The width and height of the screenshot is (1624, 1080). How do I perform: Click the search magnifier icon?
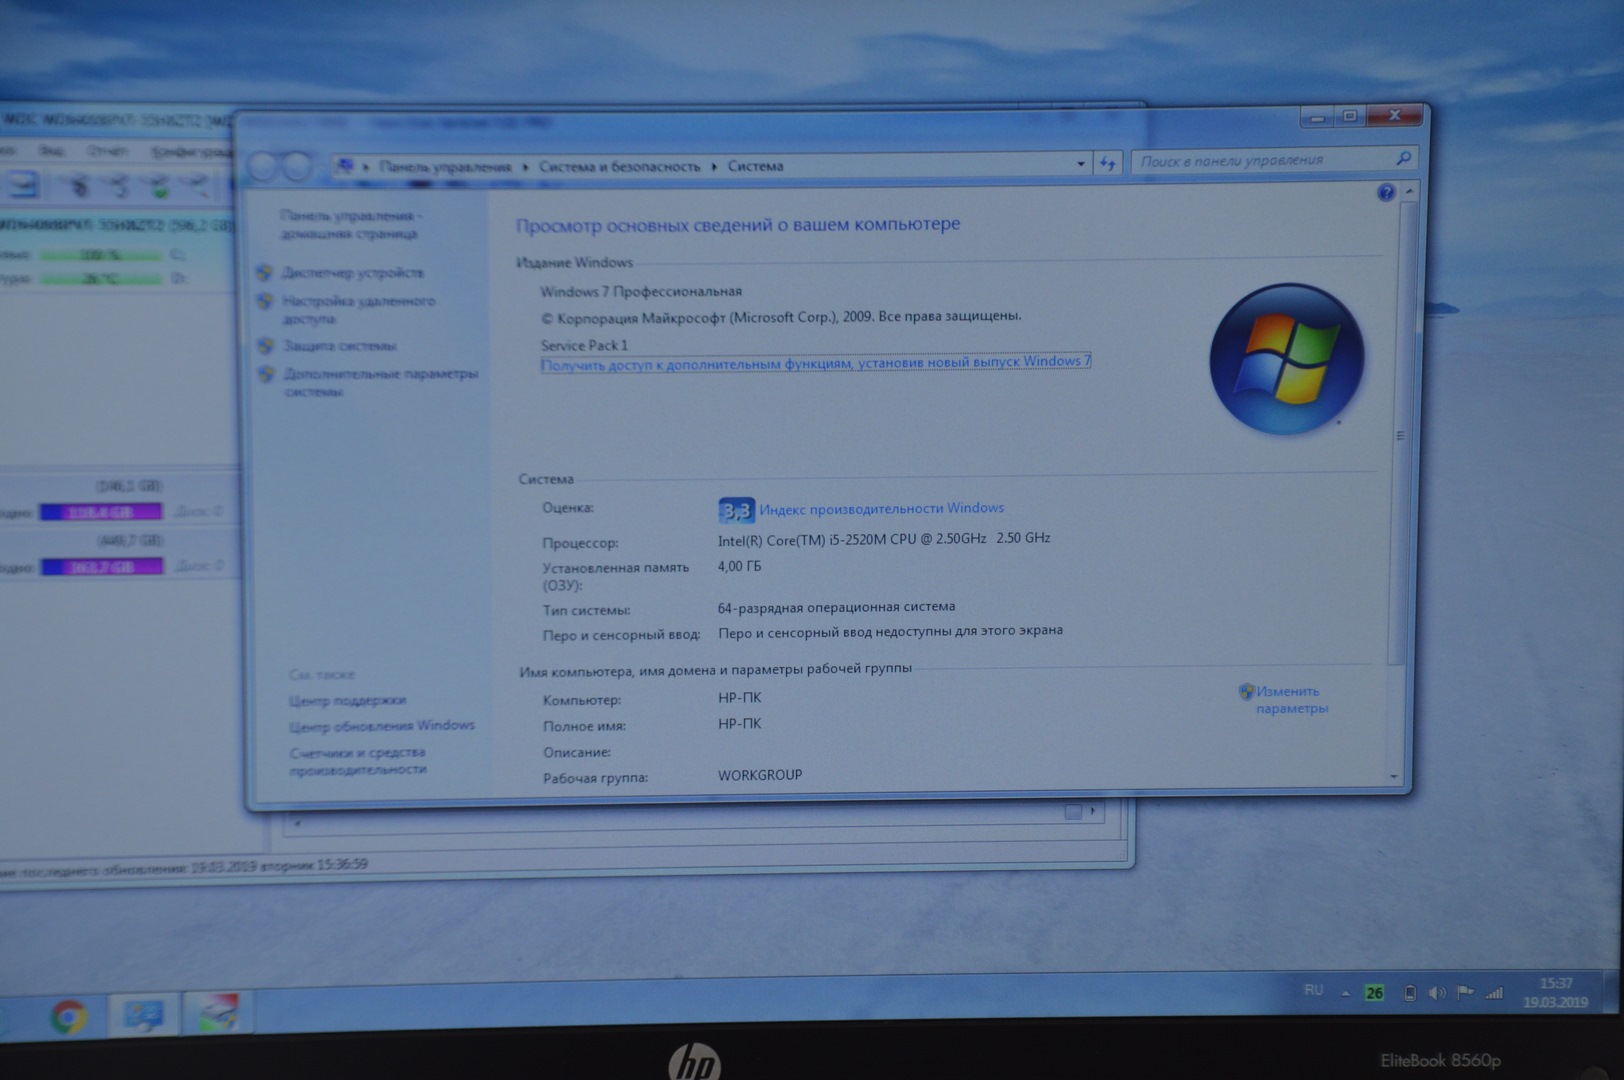tap(1403, 158)
